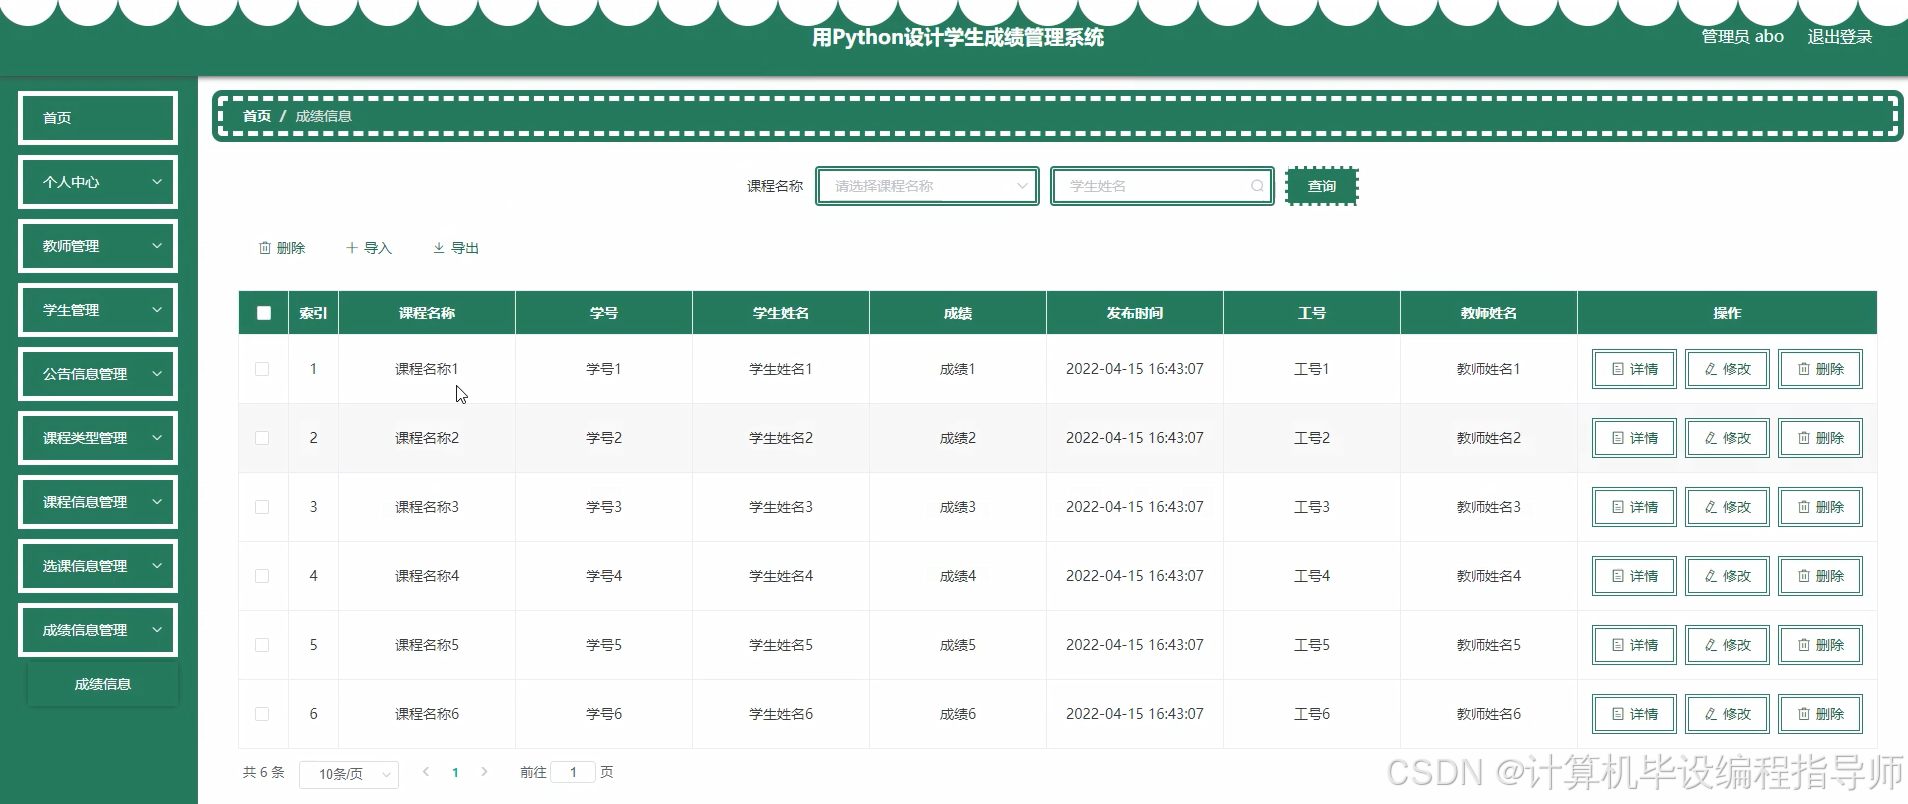This screenshot has height=804, width=1908.
Task: Click the download icon beside 导出
Action: point(439,248)
